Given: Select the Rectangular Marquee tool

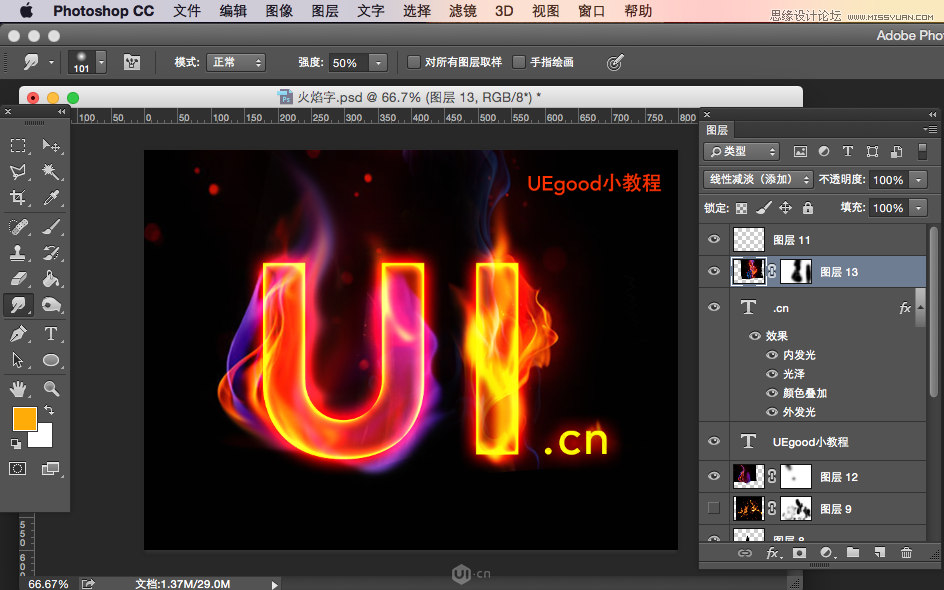Looking at the screenshot, I should [18, 145].
